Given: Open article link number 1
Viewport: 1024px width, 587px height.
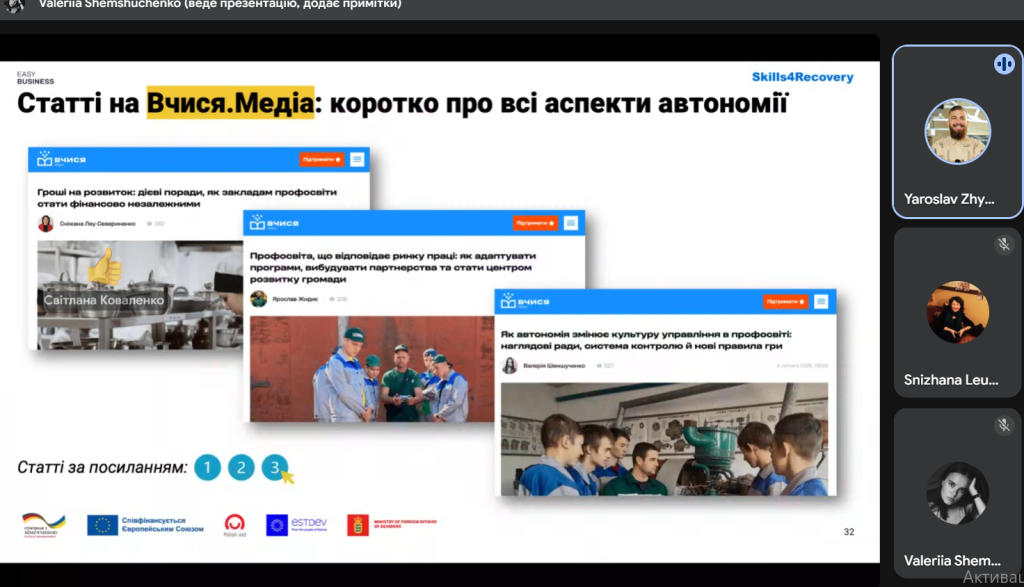Looking at the screenshot, I should pyautogui.click(x=207, y=467).
